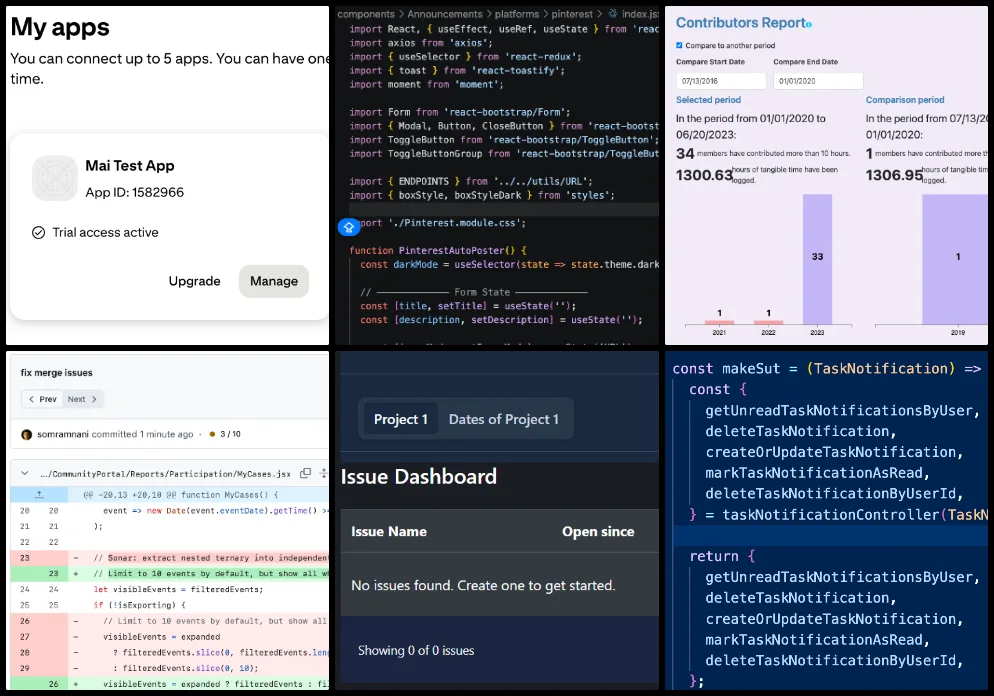Viewport: 994px width, 696px height.
Task: Open the '3 / 10' checks status
Action: 230,434
